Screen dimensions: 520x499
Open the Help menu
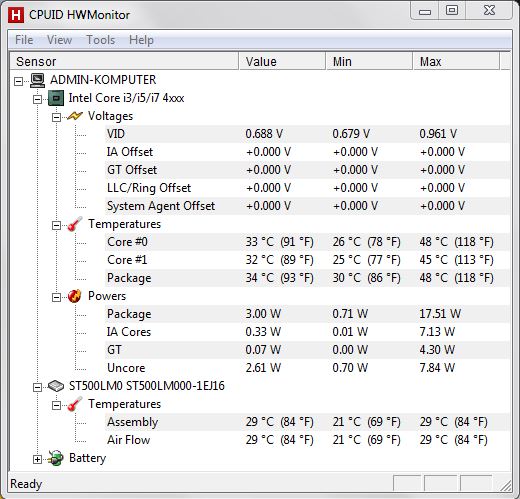pos(141,40)
